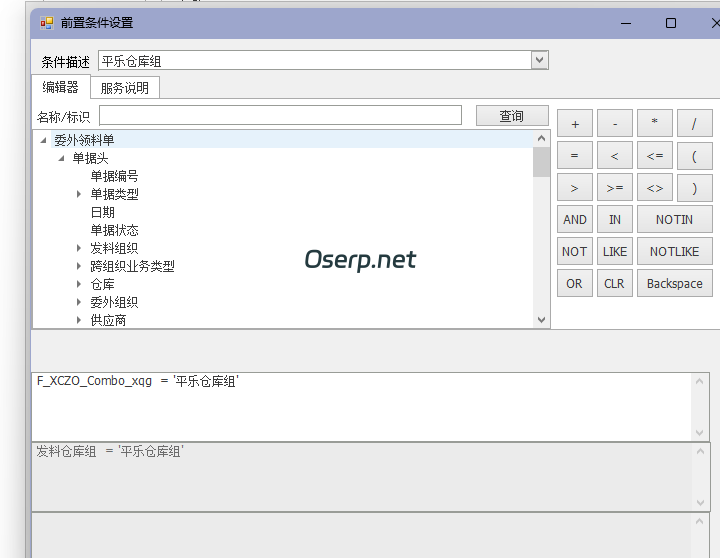The image size is (720, 558).
Task: Switch to the 服务说明 tab
Action: click(124, 88)
